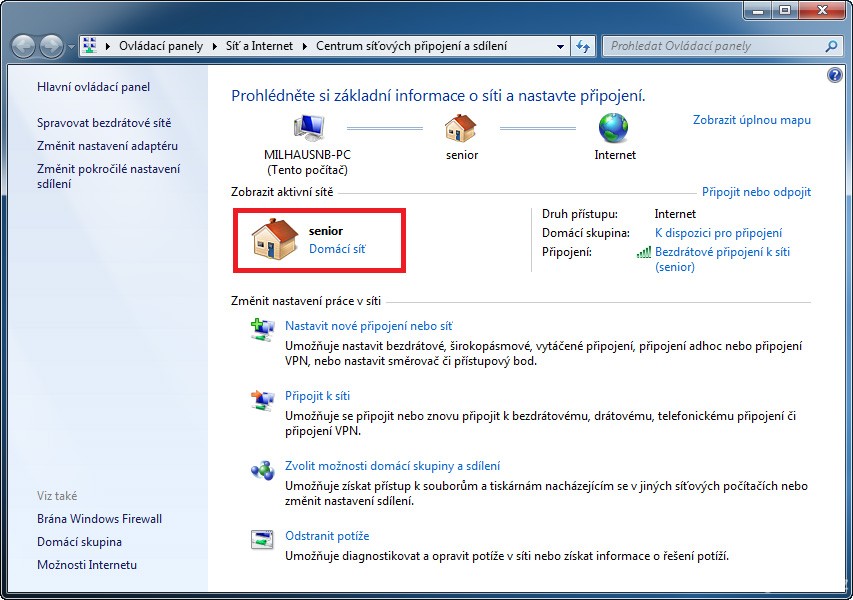The height and width of the screenshot is (600, 853).
Task: Click the Forward navigation arrow
Action: pyautogui.click(x=52, y=46)
